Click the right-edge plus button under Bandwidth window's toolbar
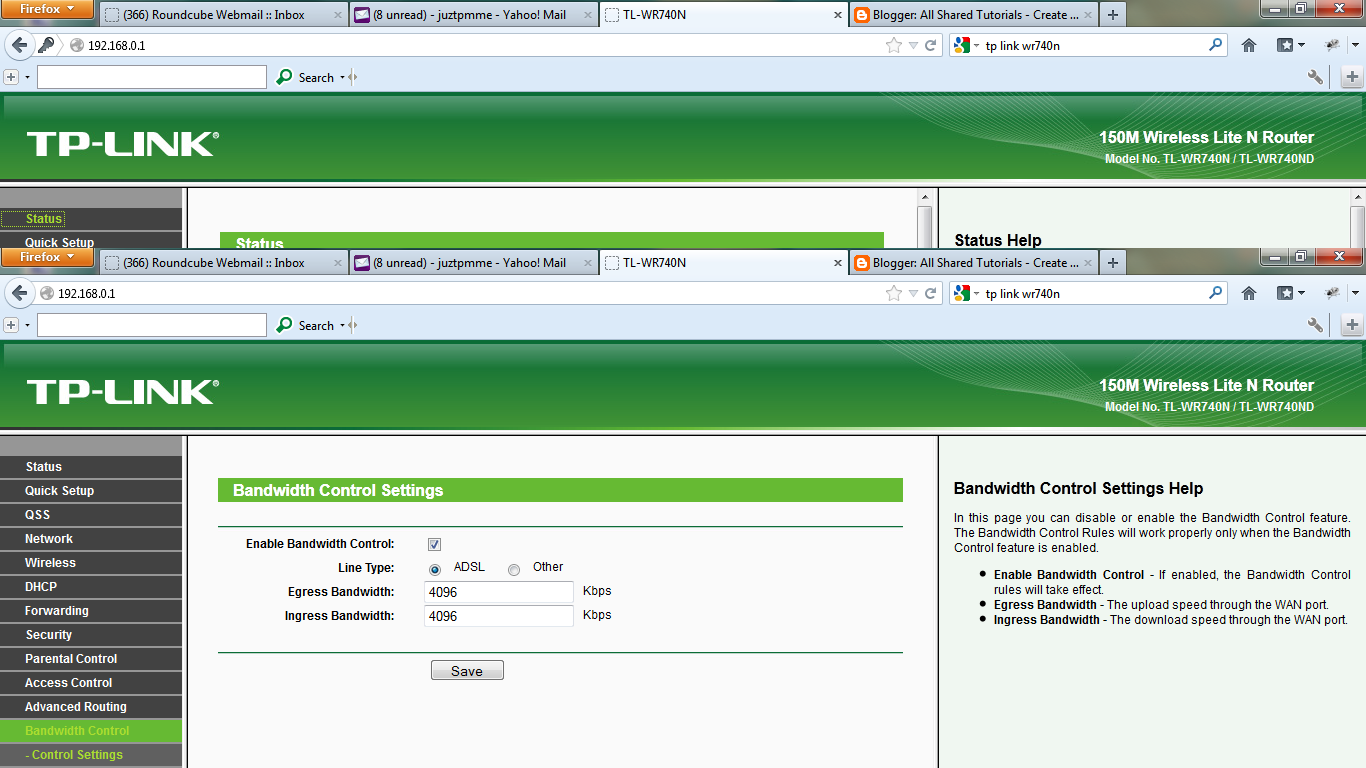The height and width of the screenshot is (768, 1366). (x=1352, y=325)
